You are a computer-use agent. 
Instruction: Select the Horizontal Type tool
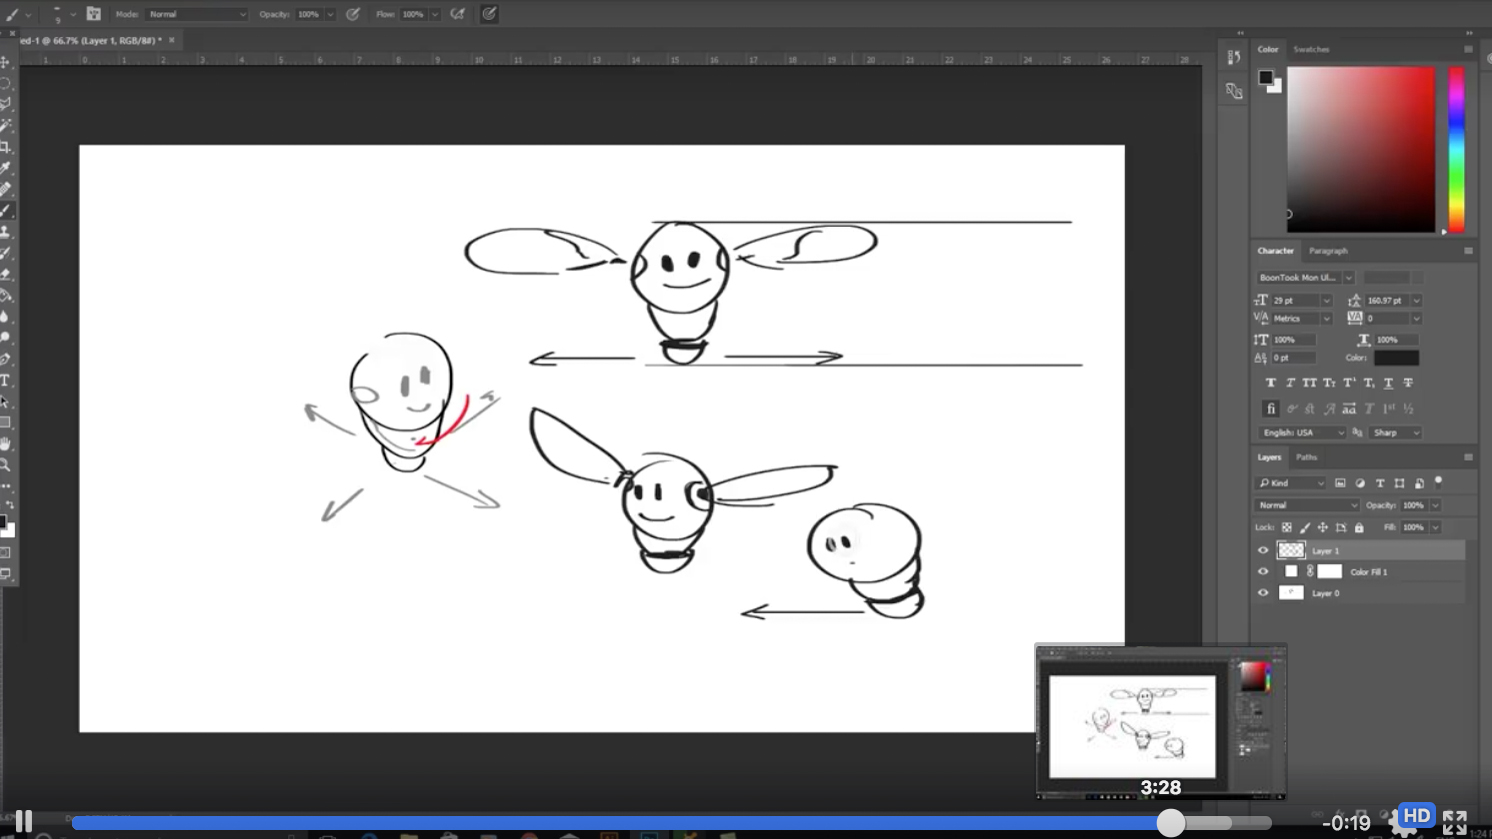point(6,381)
